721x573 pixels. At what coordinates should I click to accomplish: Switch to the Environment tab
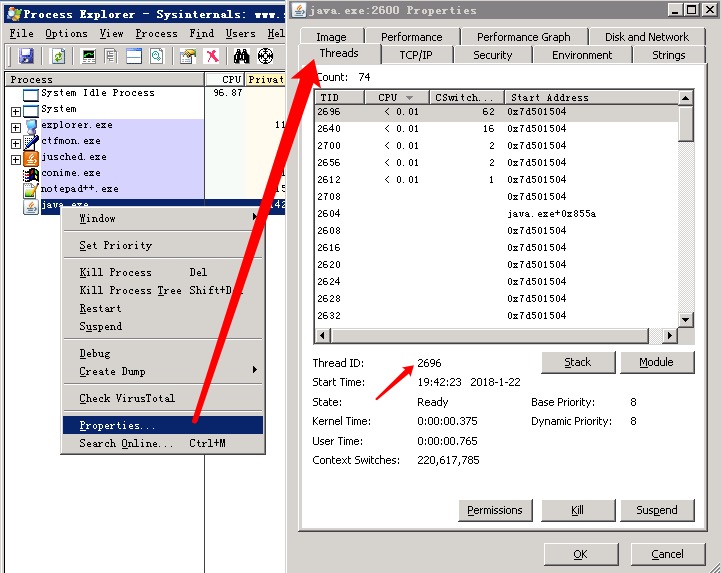coord(582,55)
